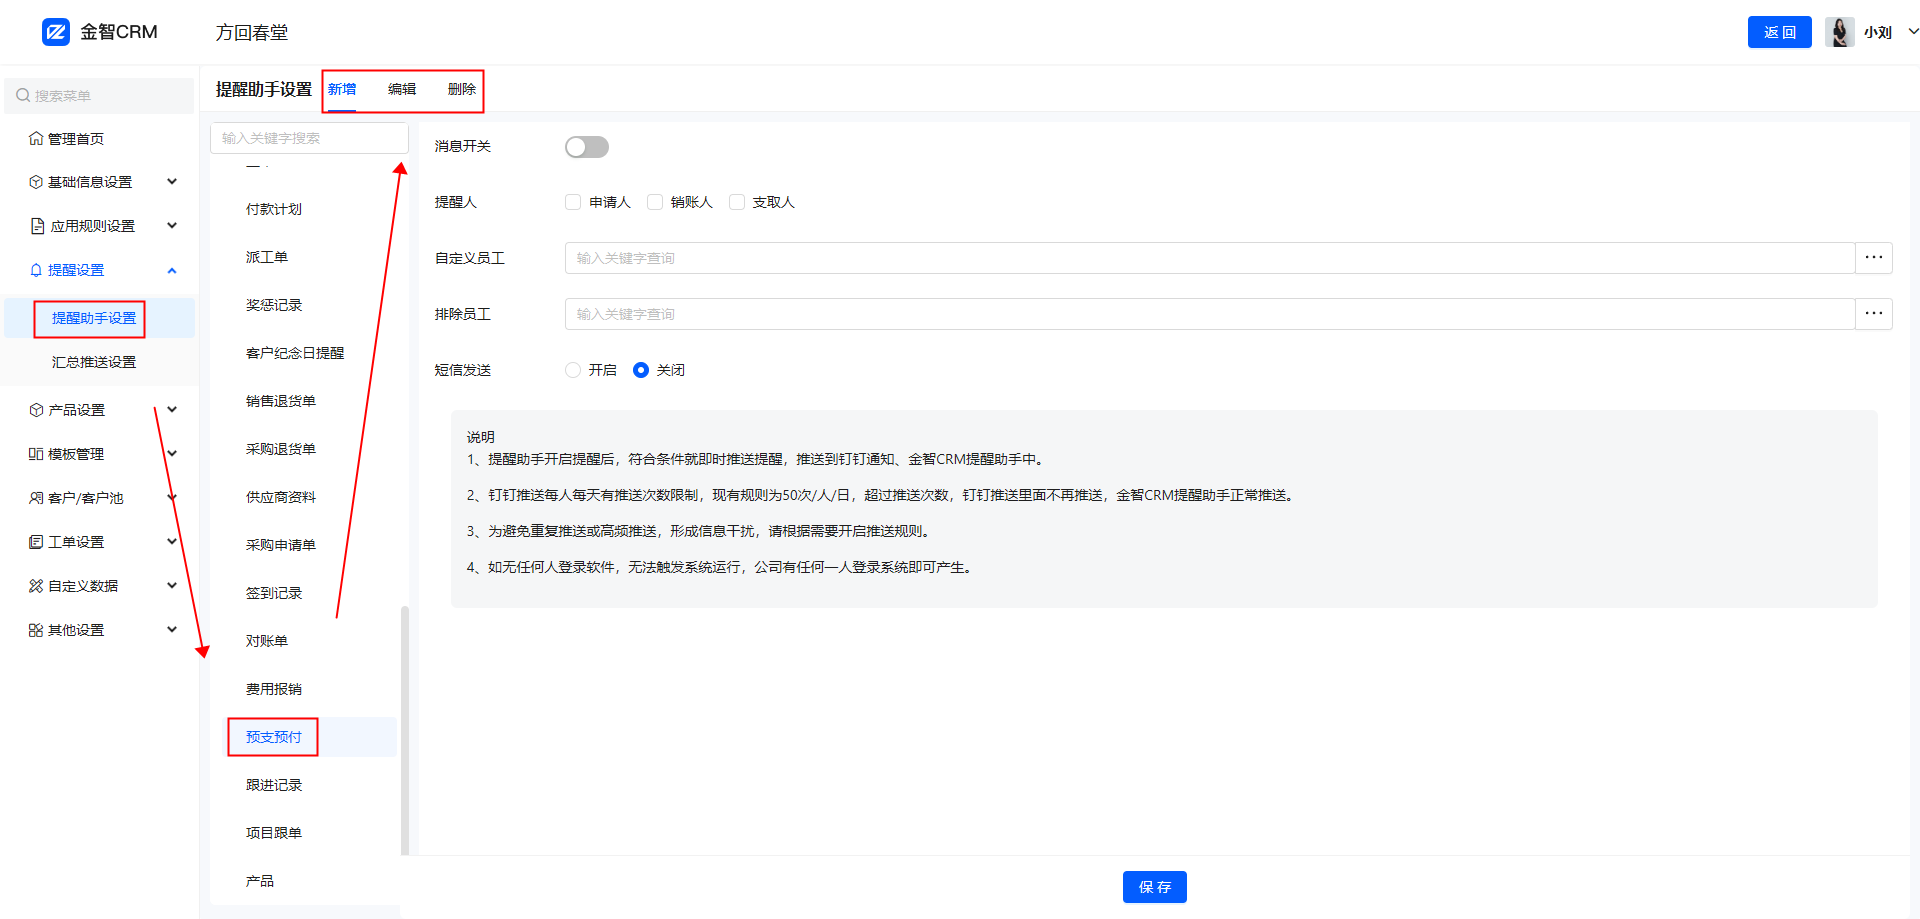Check the 支取人 checkbox
Viewport: 1920px width, 919px height.
tap(737, 202)
